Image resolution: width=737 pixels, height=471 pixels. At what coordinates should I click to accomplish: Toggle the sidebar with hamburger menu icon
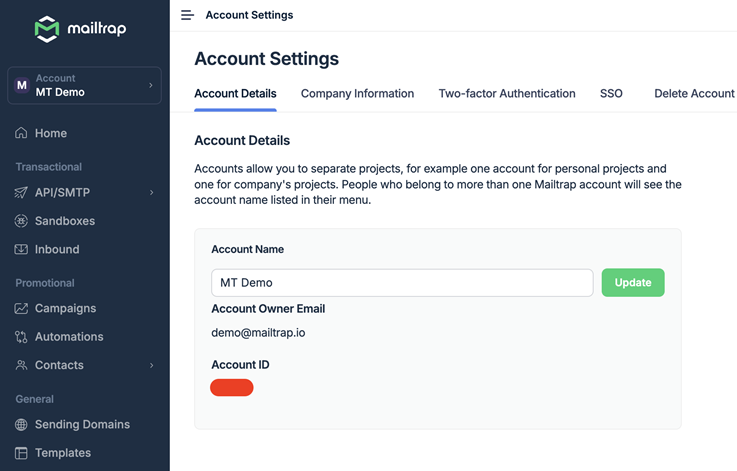187,15
